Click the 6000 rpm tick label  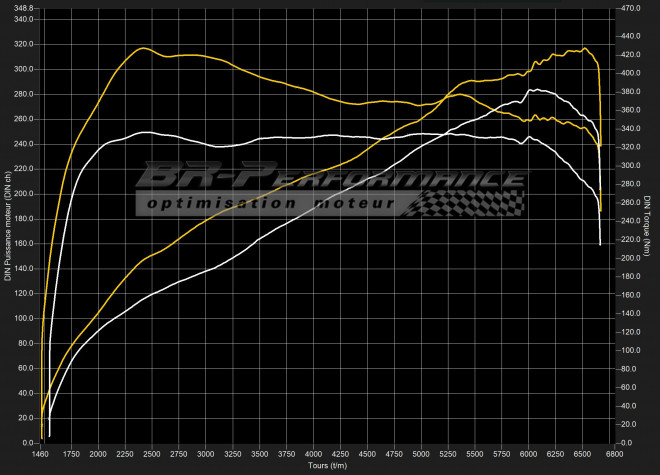pos(528,454)
